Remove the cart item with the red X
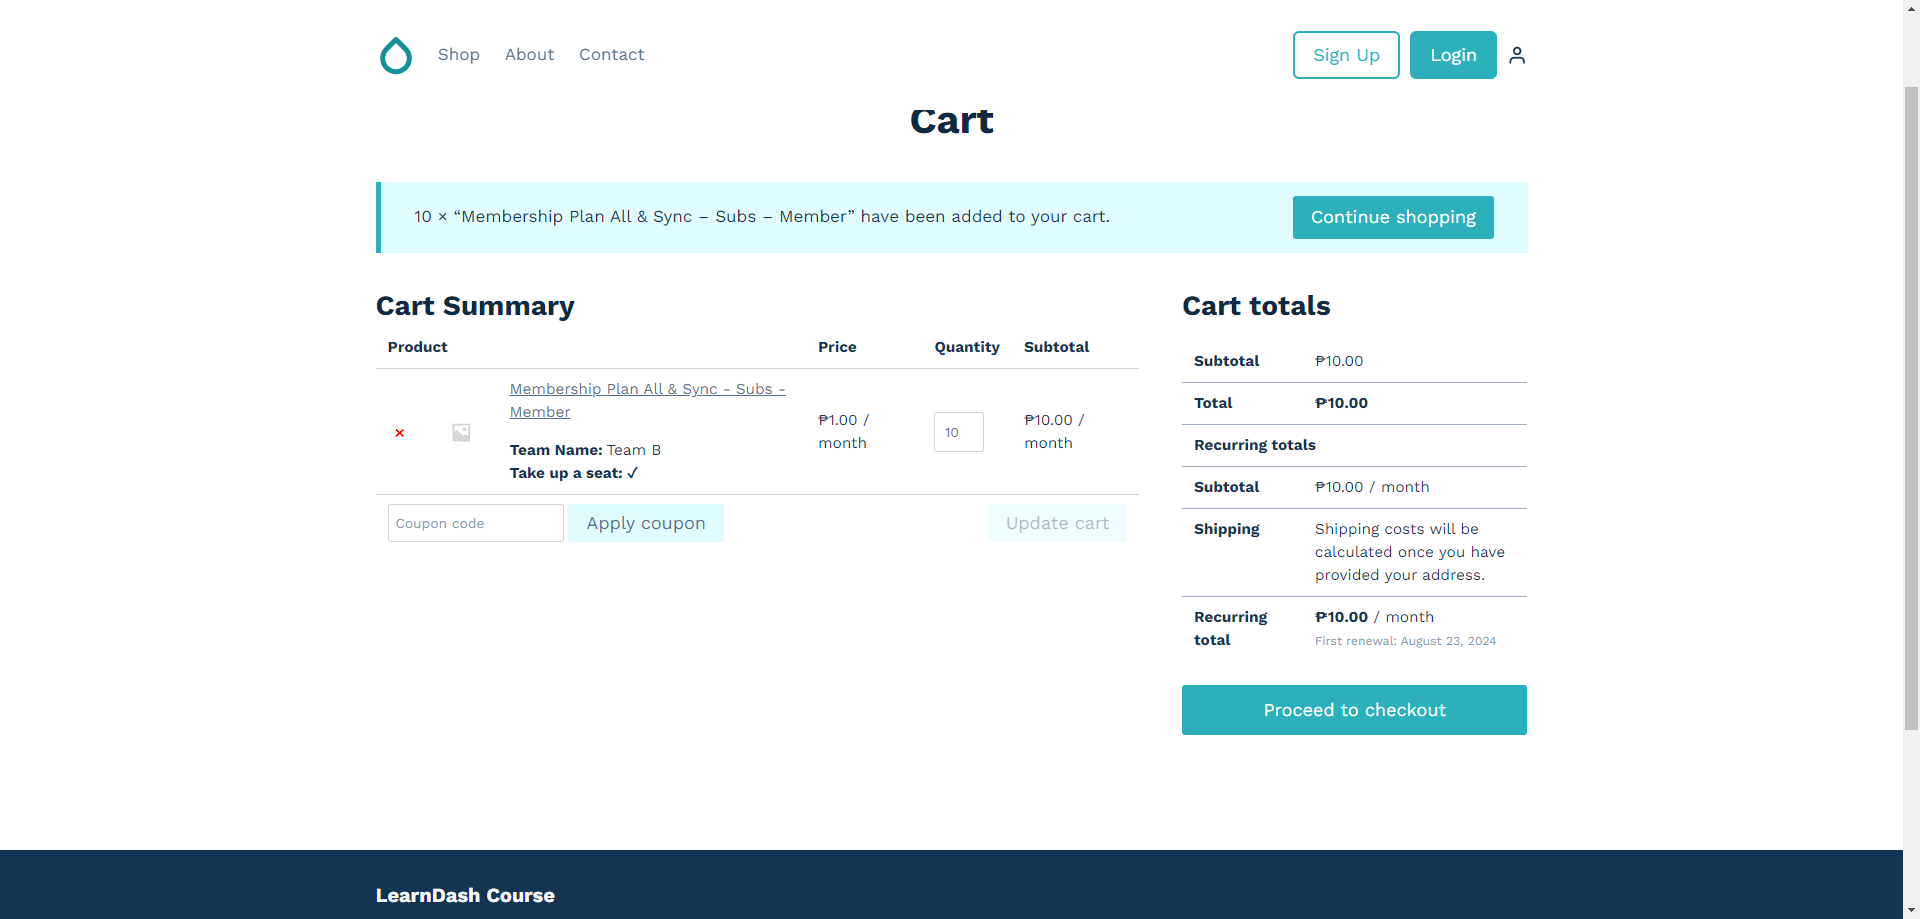The image size is (1920, 919). (399, 432)
